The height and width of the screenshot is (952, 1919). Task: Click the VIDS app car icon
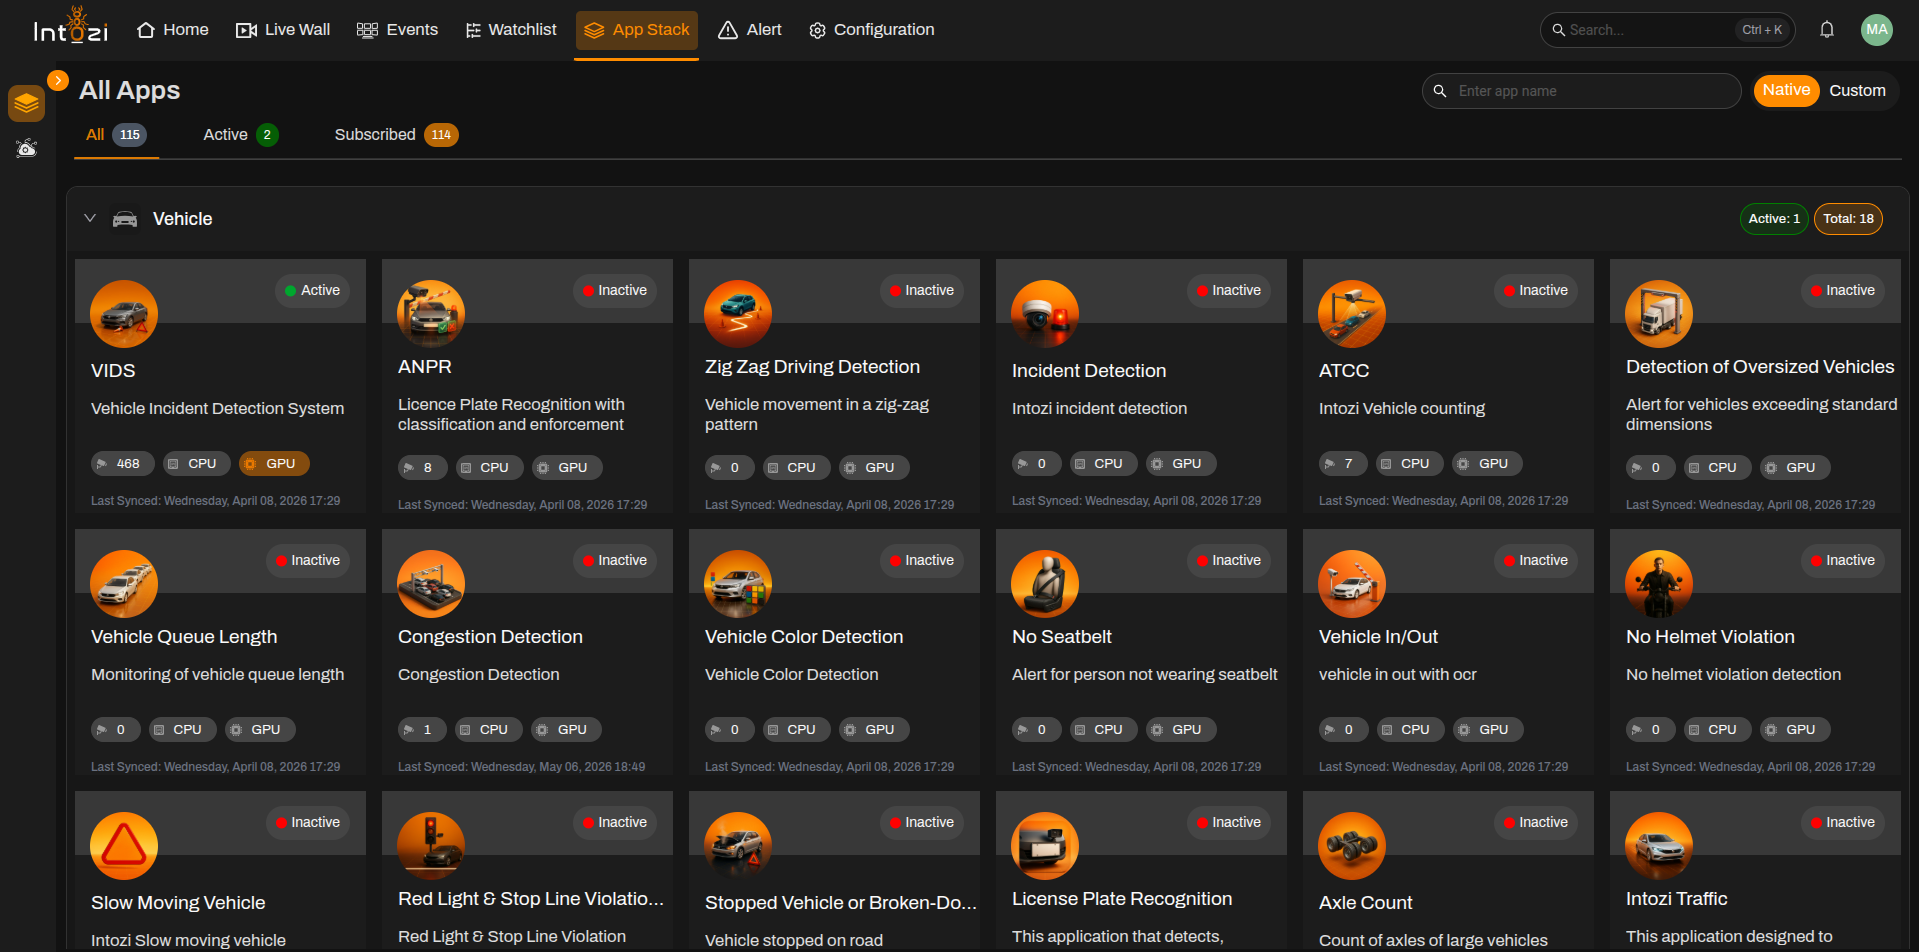pyautogui.click(x=124, y=314)
